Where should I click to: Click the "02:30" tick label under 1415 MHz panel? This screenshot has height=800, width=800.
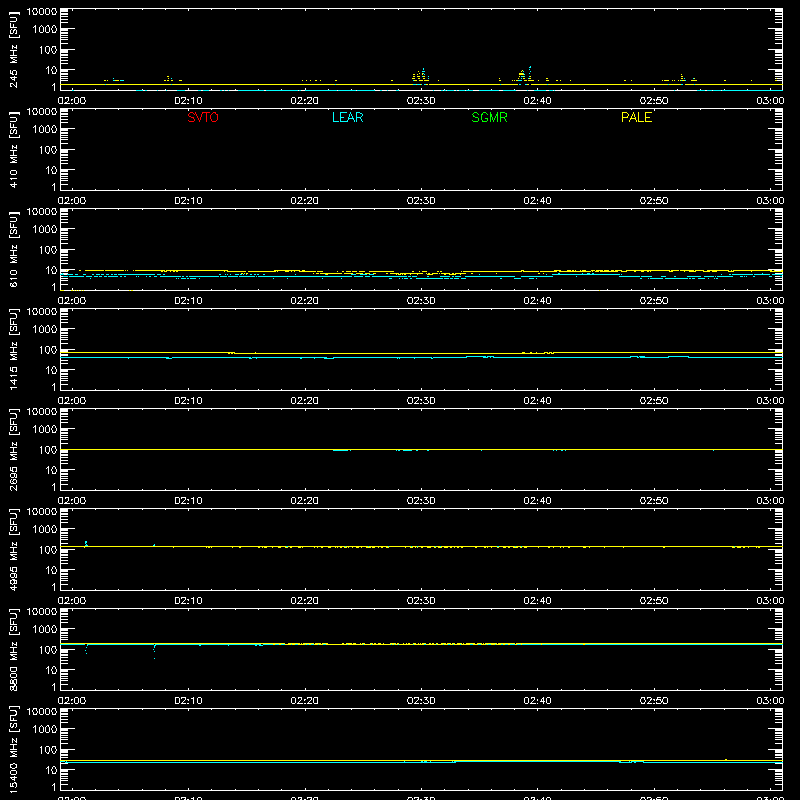421,401
